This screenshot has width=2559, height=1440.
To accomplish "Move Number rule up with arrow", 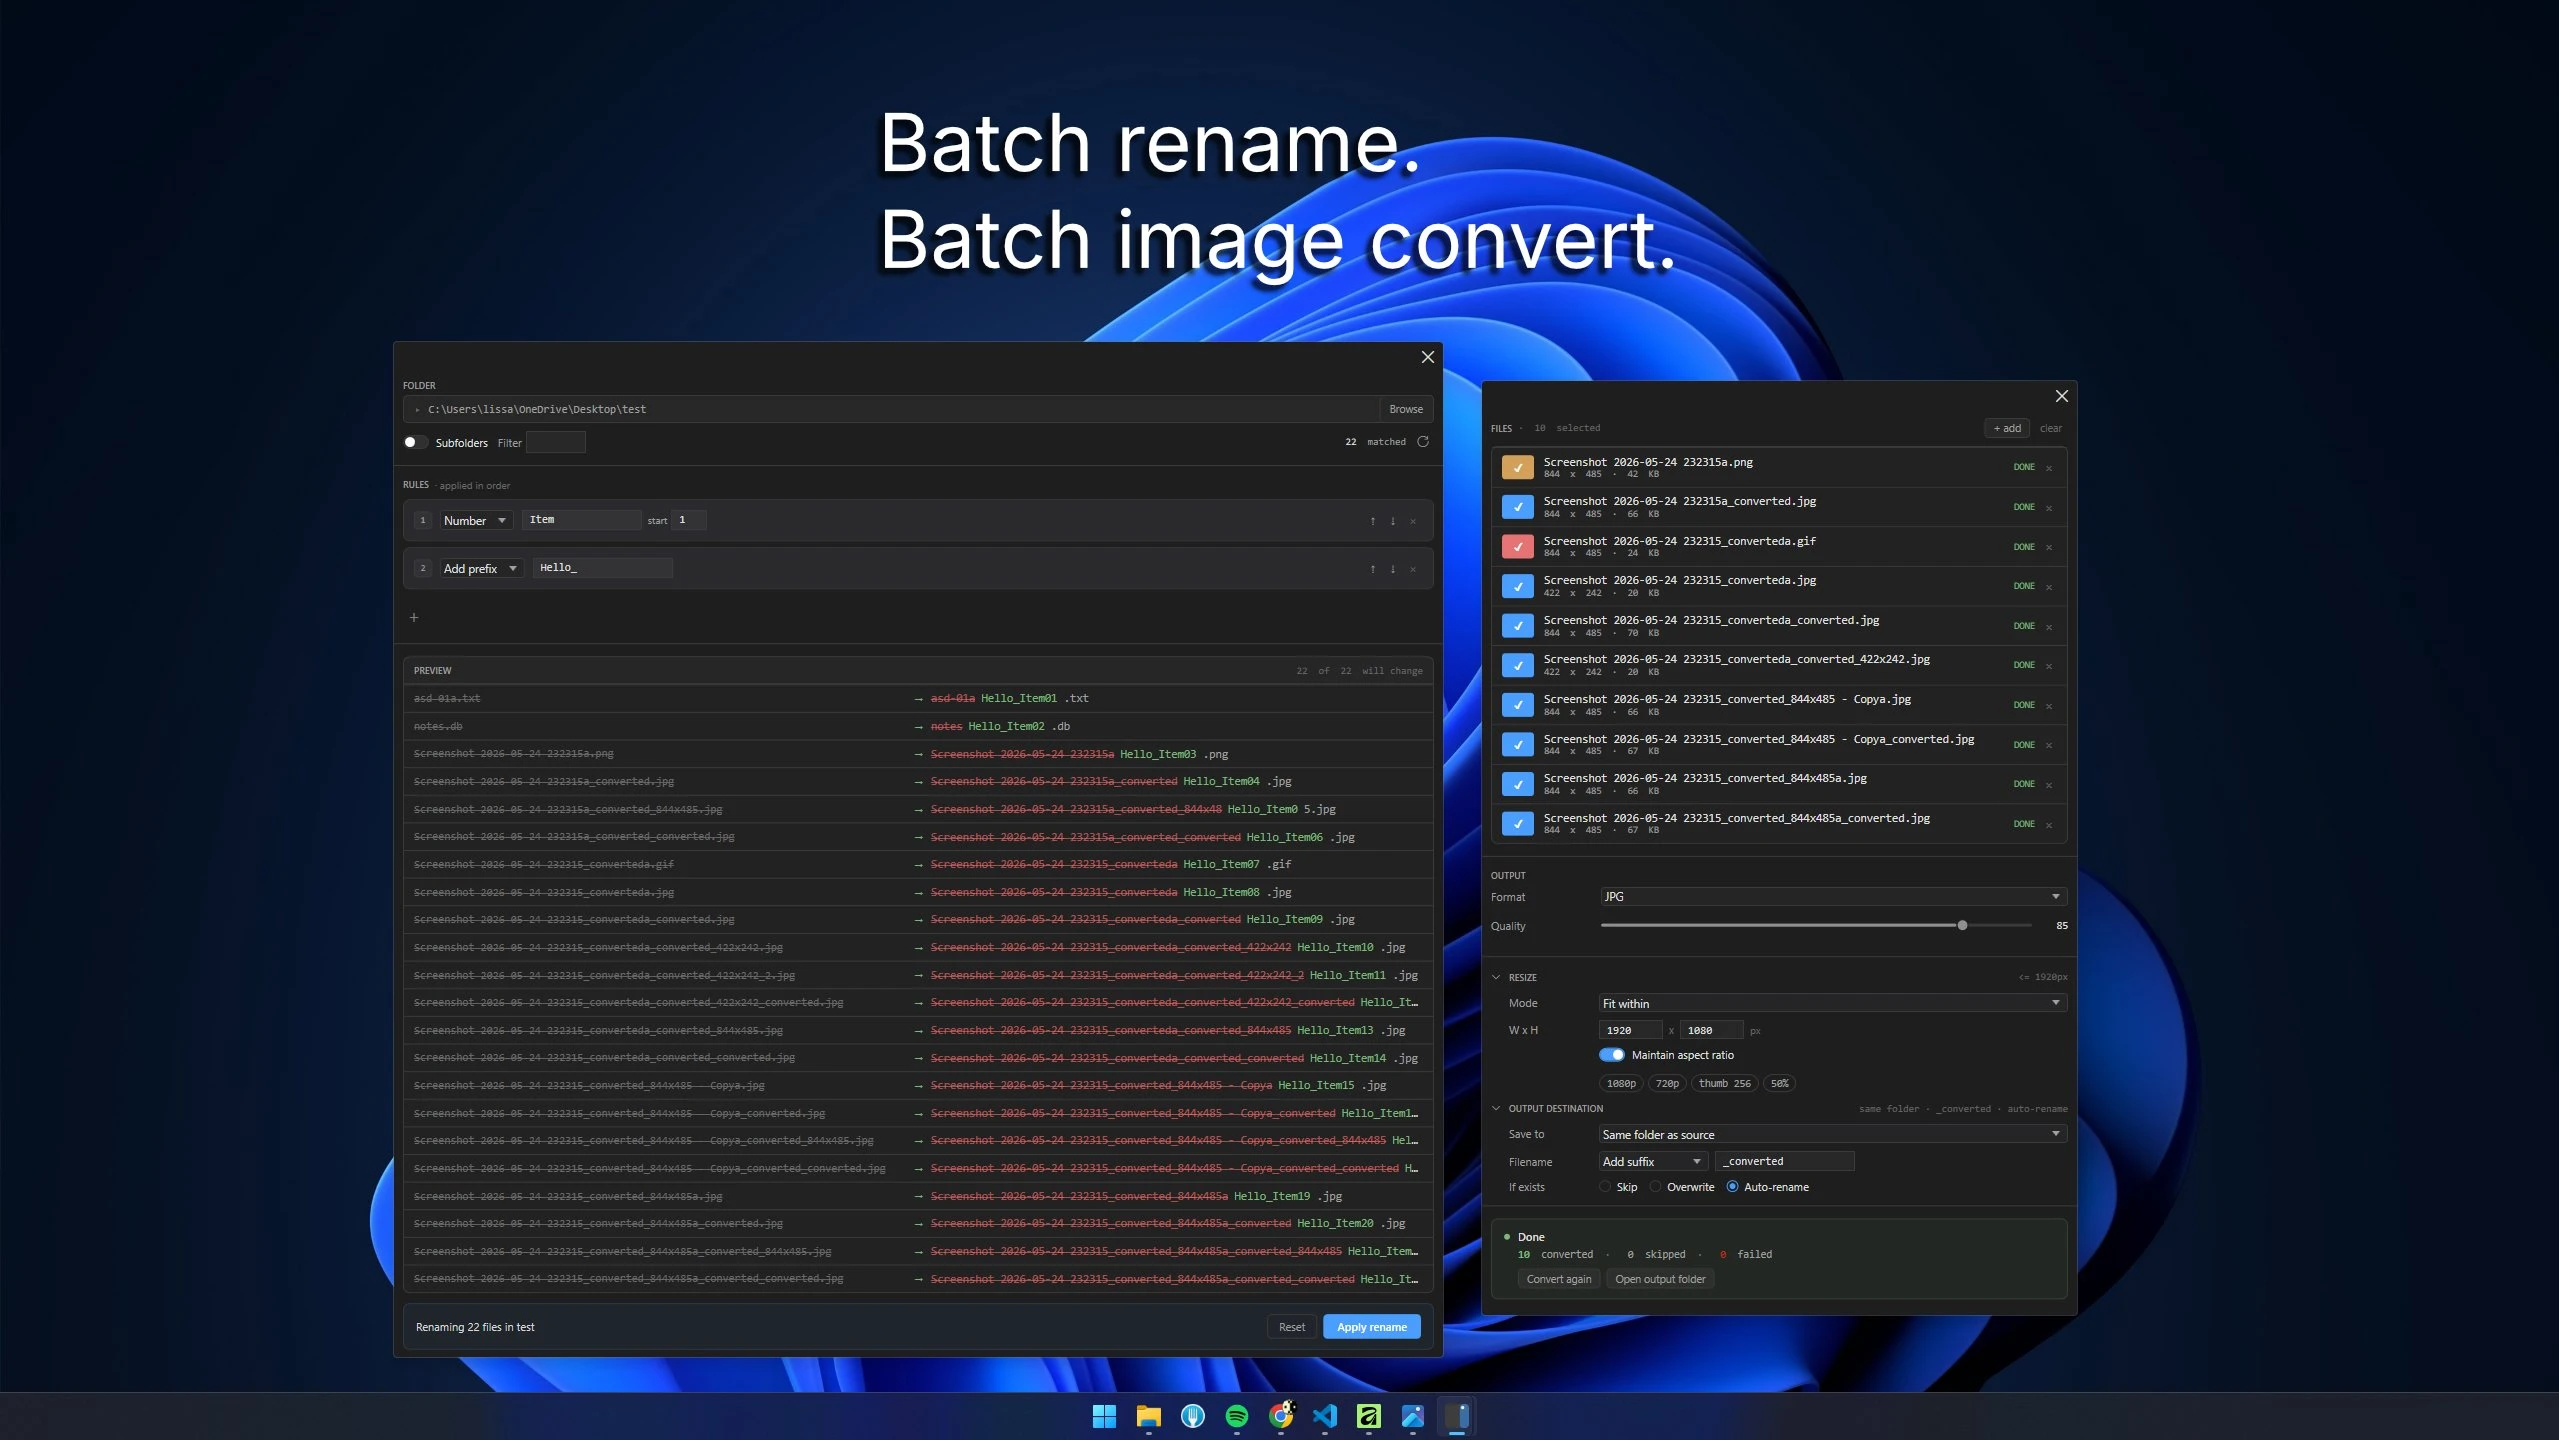I will [x=1372, y=521].
